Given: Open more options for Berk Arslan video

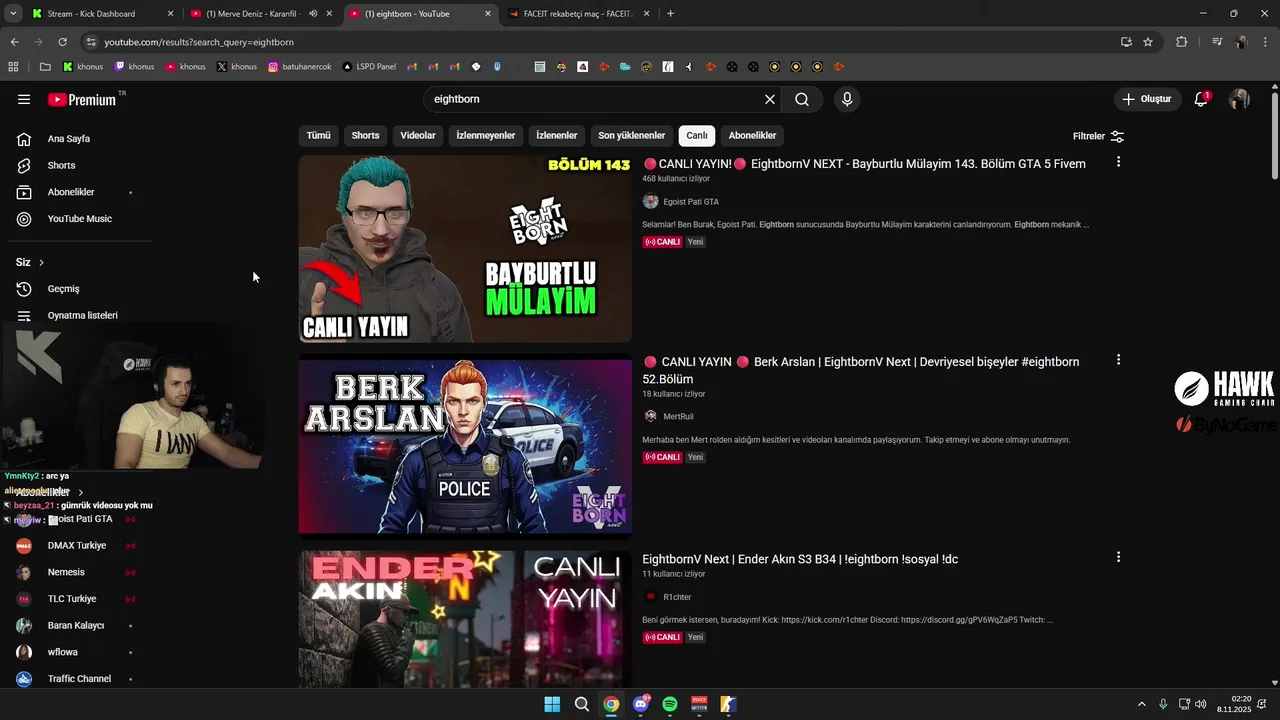Looking at the screenshot, I should pyautogui.click(x=1118, y=360).
